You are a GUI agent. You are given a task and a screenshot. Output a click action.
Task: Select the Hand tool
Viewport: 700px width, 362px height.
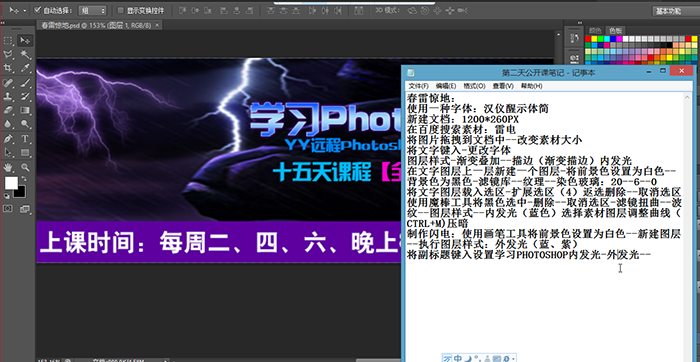coord(8,168)
